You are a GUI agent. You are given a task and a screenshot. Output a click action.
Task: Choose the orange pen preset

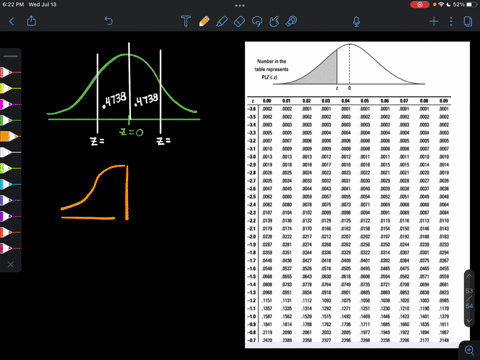pyautogui.click(x=10, y=136)
